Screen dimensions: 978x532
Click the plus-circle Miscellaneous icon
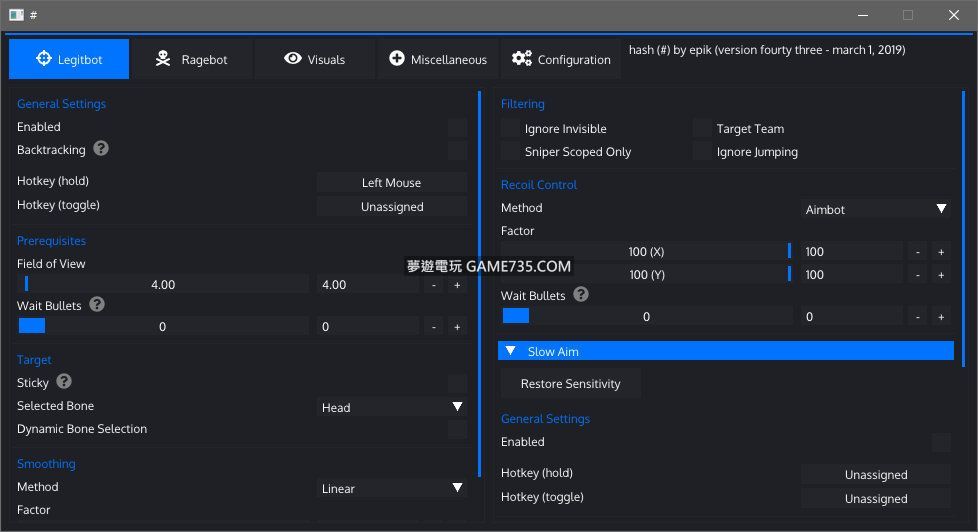397,59
